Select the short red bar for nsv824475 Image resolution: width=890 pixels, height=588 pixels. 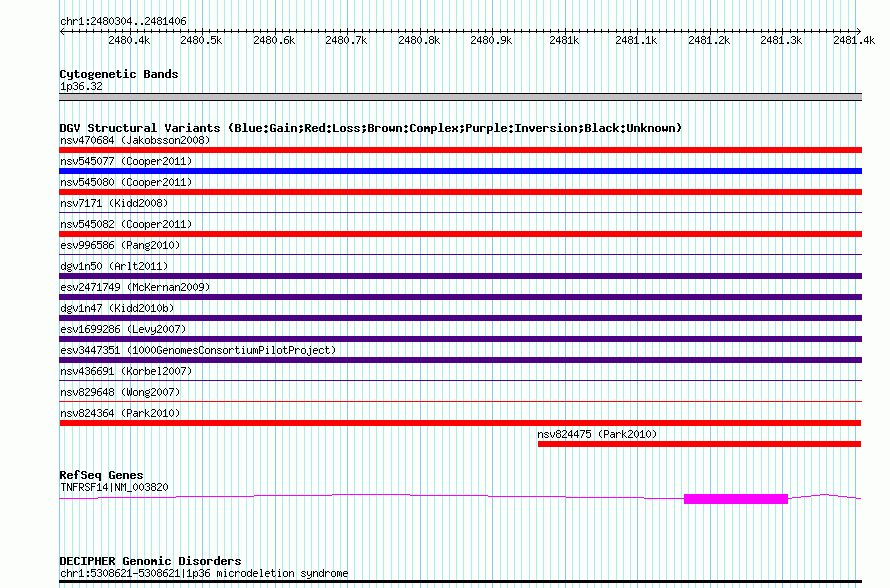point(699,444)
